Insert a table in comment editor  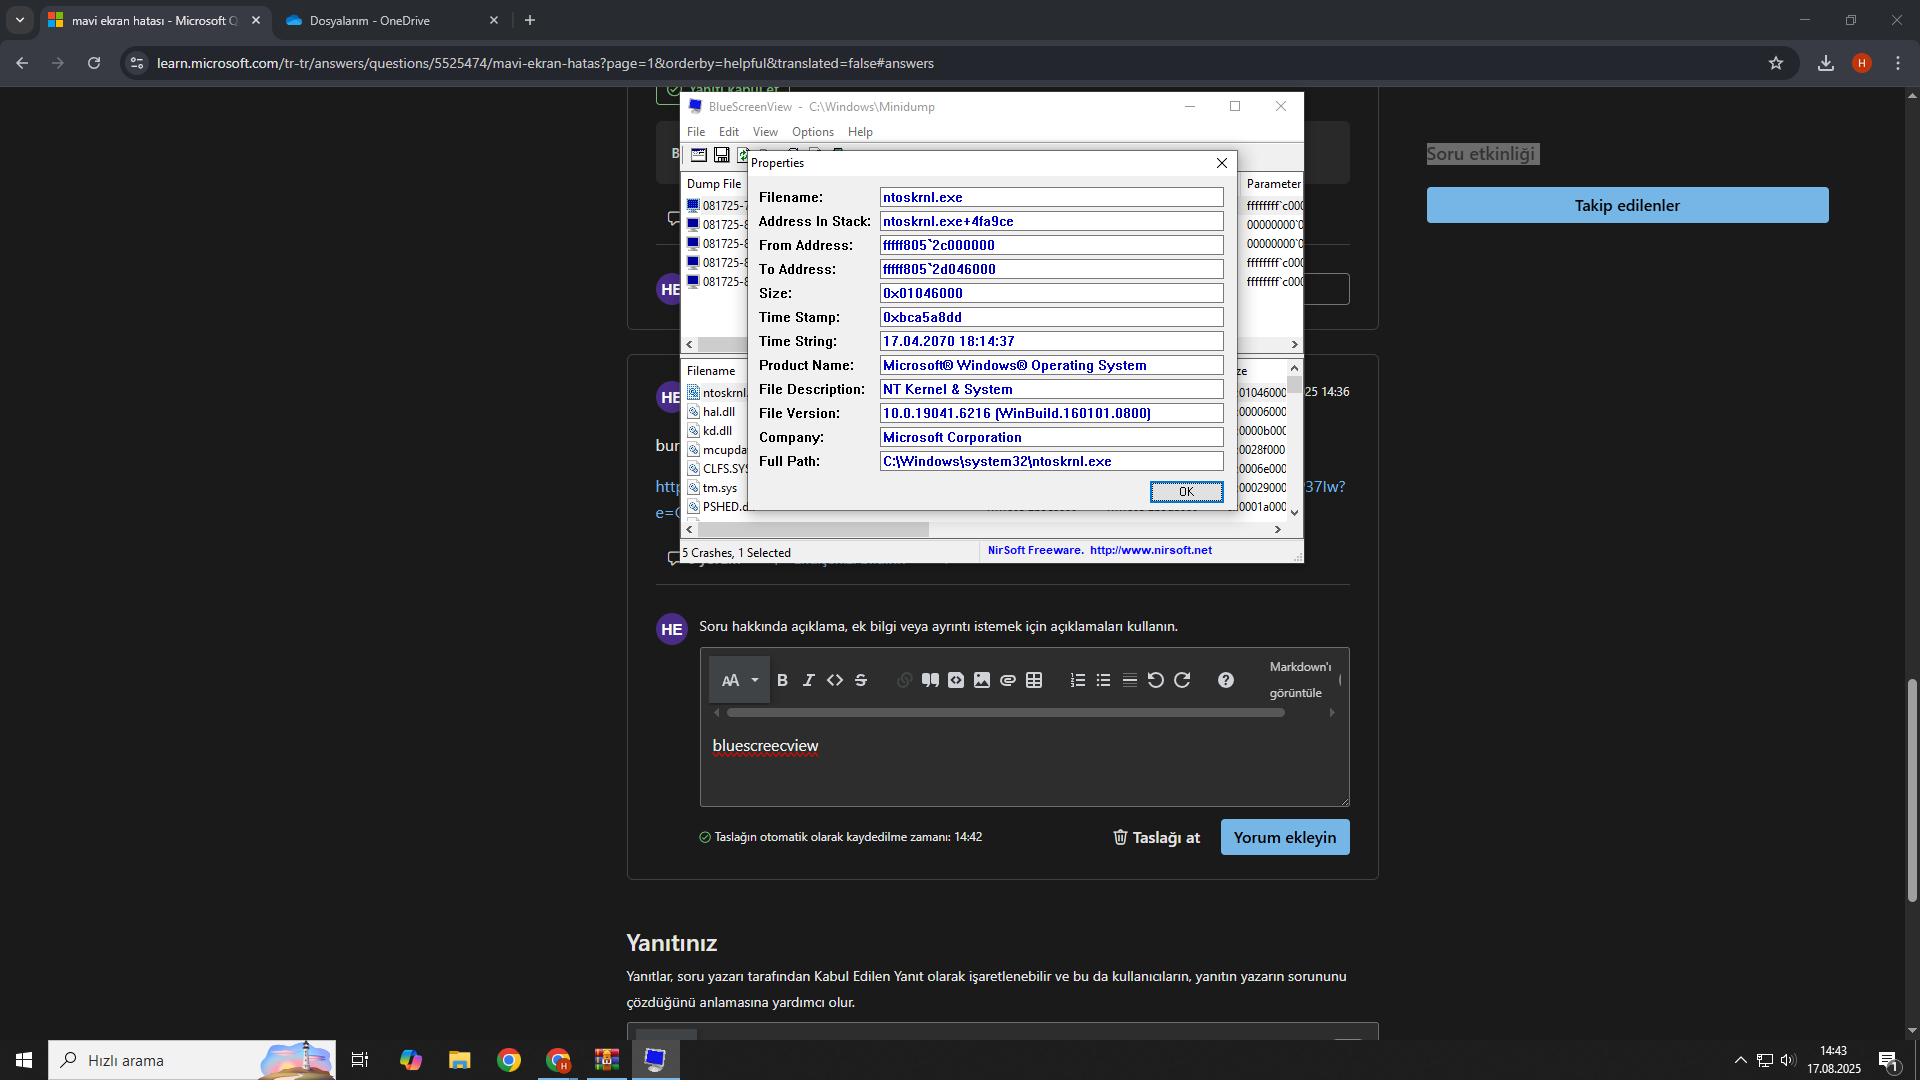coord(1034,680)
